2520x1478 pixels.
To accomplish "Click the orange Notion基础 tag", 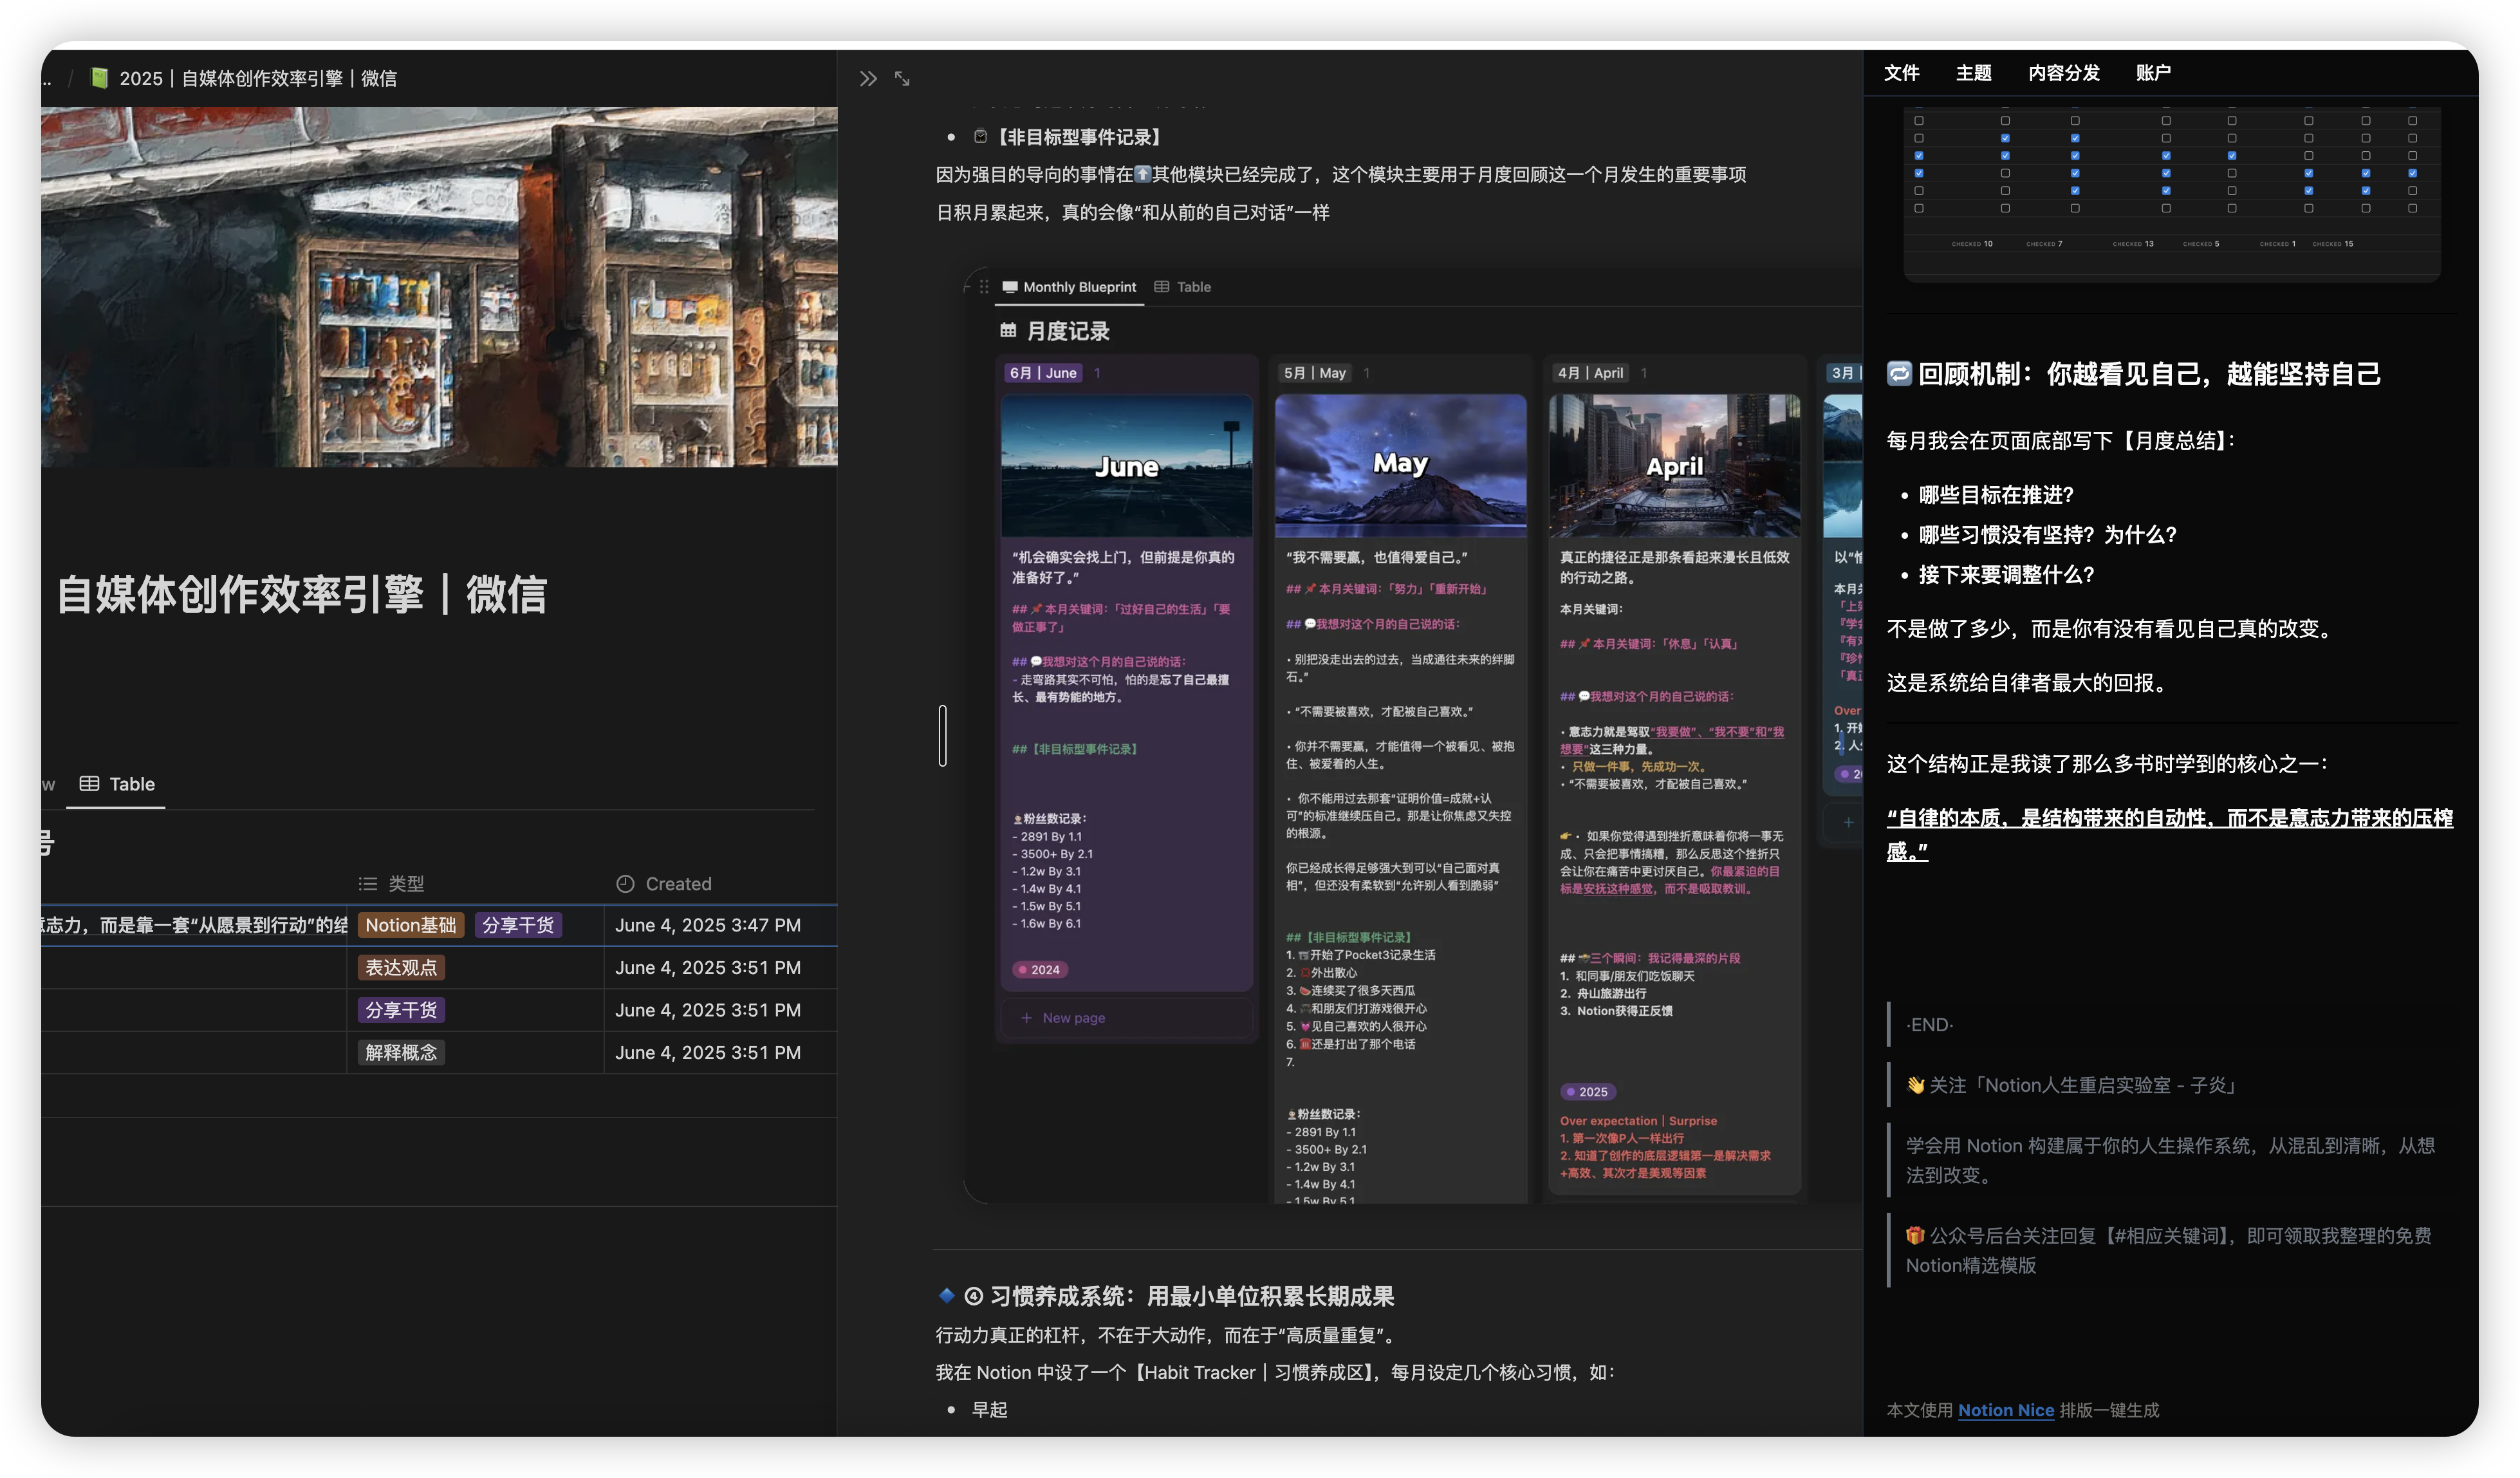I will pyautogui.click(x=410, y=925).
